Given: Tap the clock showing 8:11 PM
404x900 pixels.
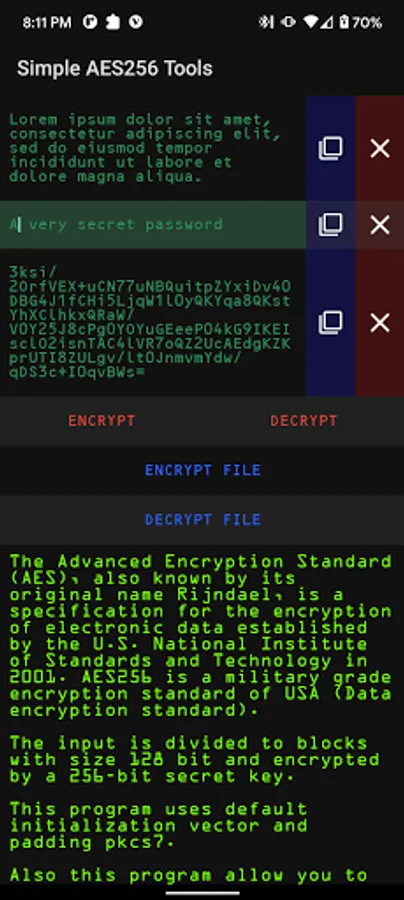Looking at the screenshot, I should tap(47, 22).
